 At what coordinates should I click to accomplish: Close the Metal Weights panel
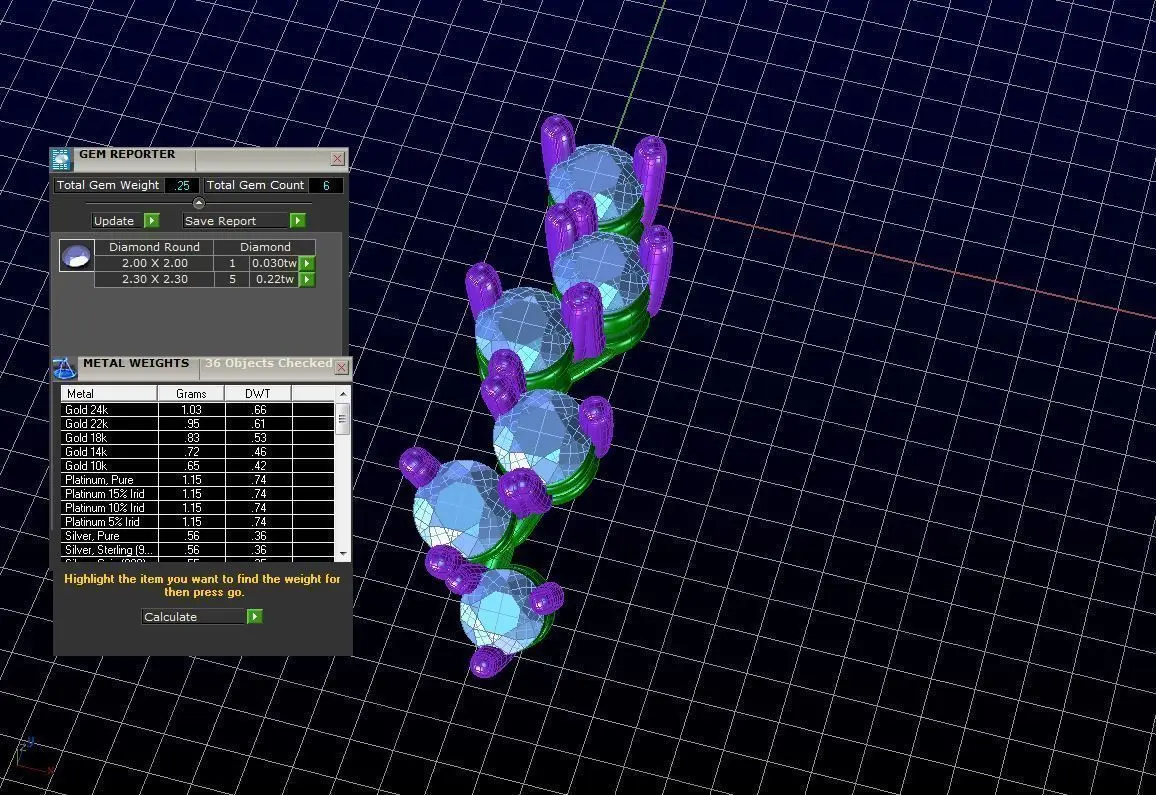pyautogui.click(x=341, y=367)
